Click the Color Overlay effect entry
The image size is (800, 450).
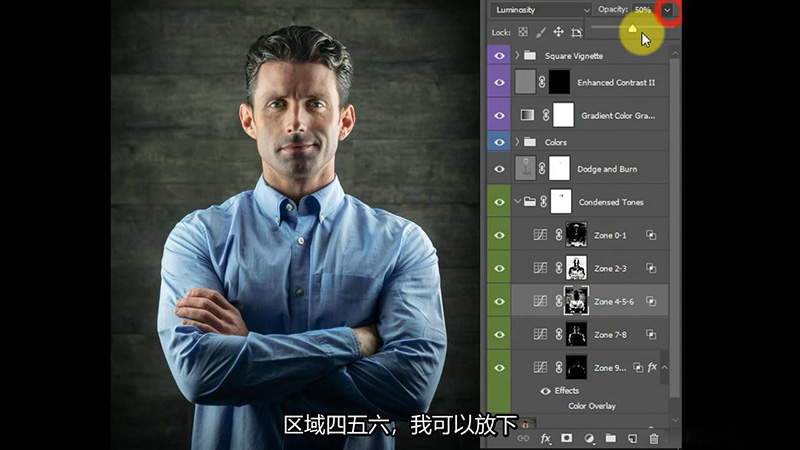(x=592, y=406)
